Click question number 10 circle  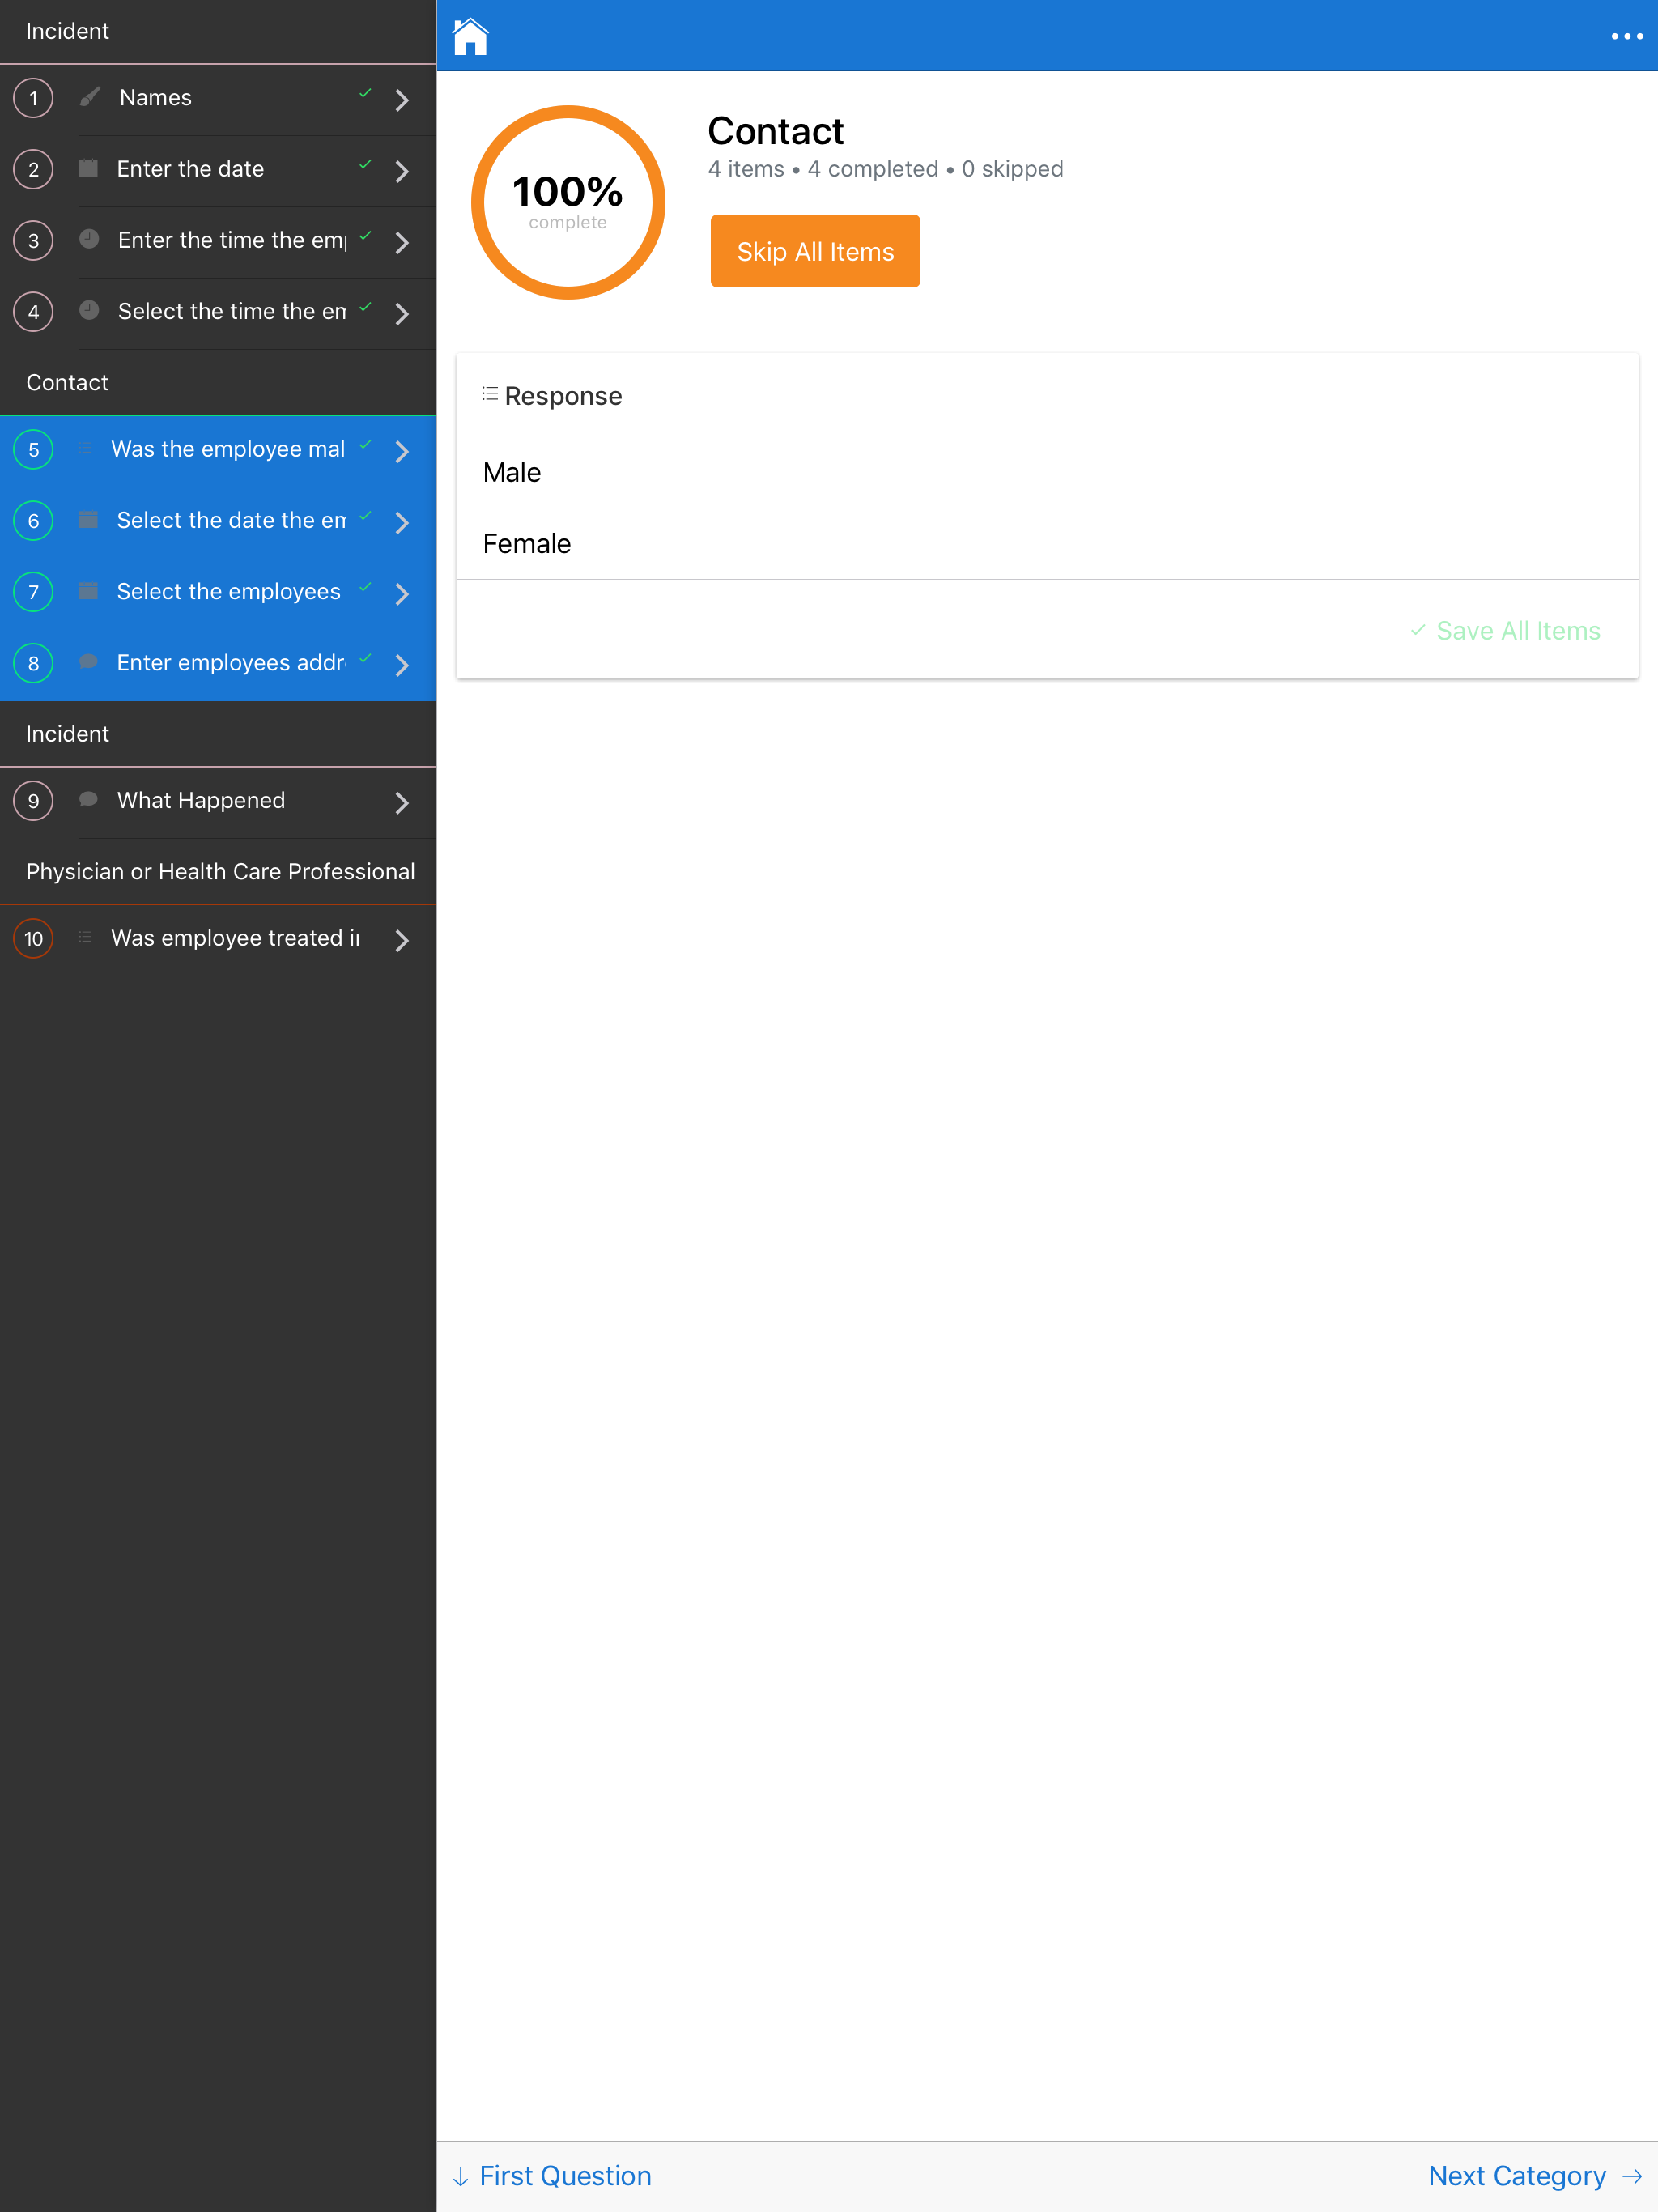tap(34, 938)
